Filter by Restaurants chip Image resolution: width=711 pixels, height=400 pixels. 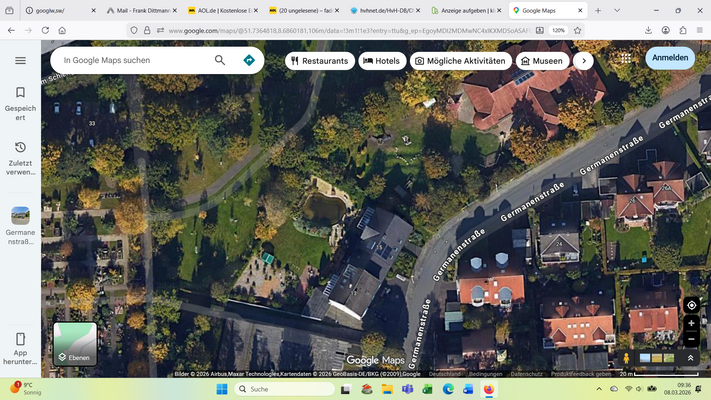tap(319, 61)
